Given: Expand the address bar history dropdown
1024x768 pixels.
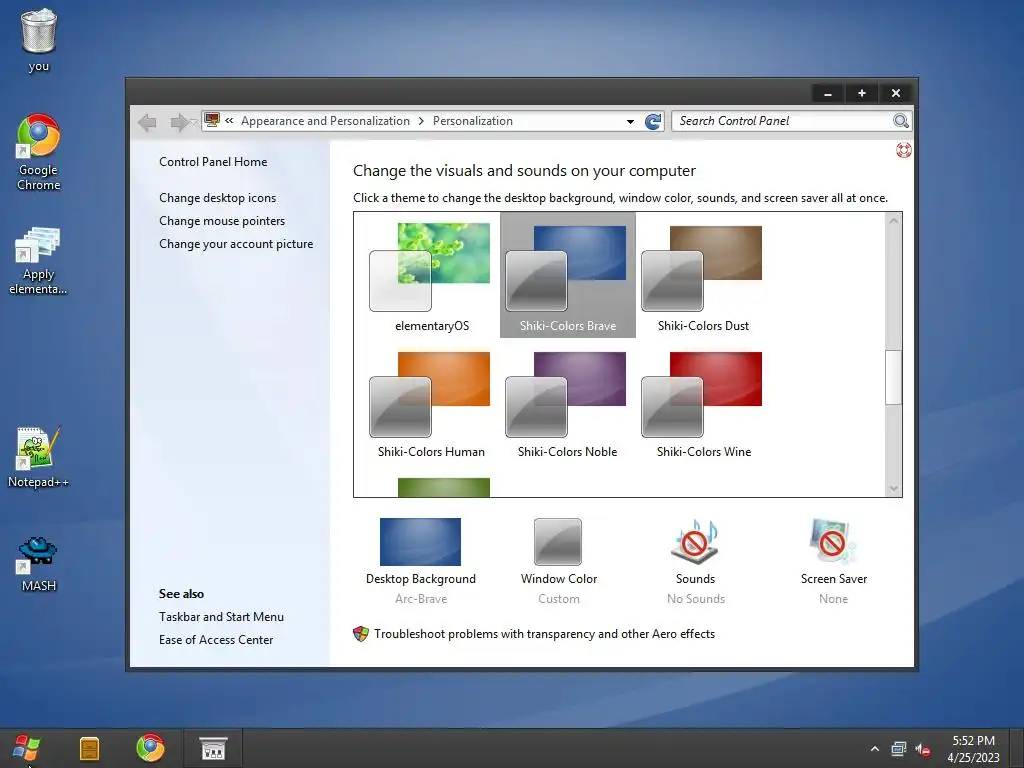Looking at the screenshot, I should (630, 121).
